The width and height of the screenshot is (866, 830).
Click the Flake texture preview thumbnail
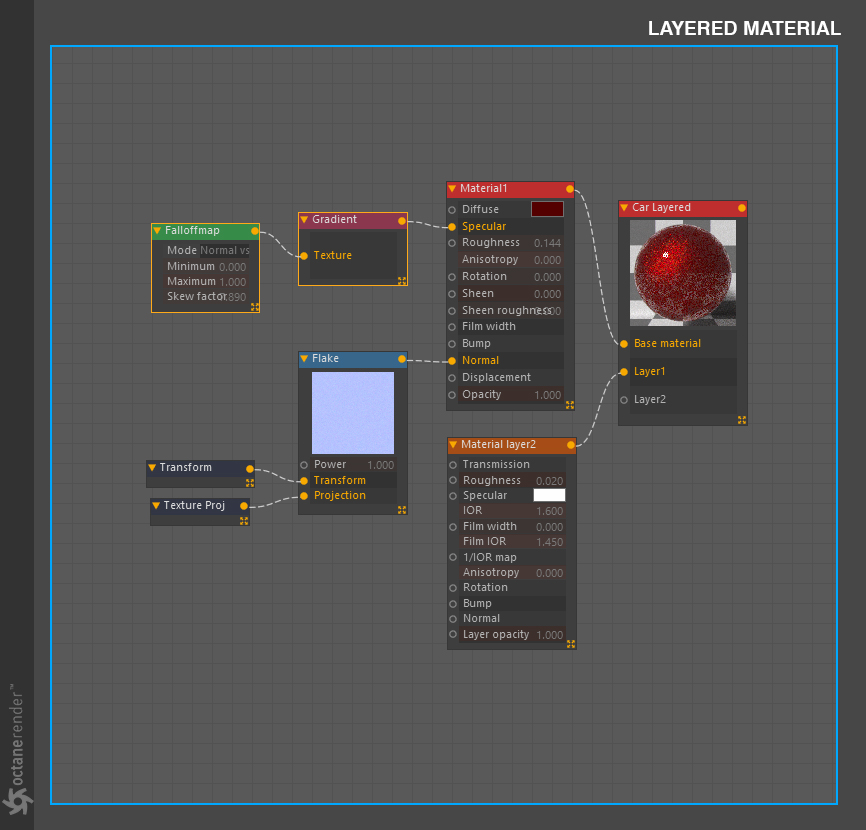[x=353, y=413]
